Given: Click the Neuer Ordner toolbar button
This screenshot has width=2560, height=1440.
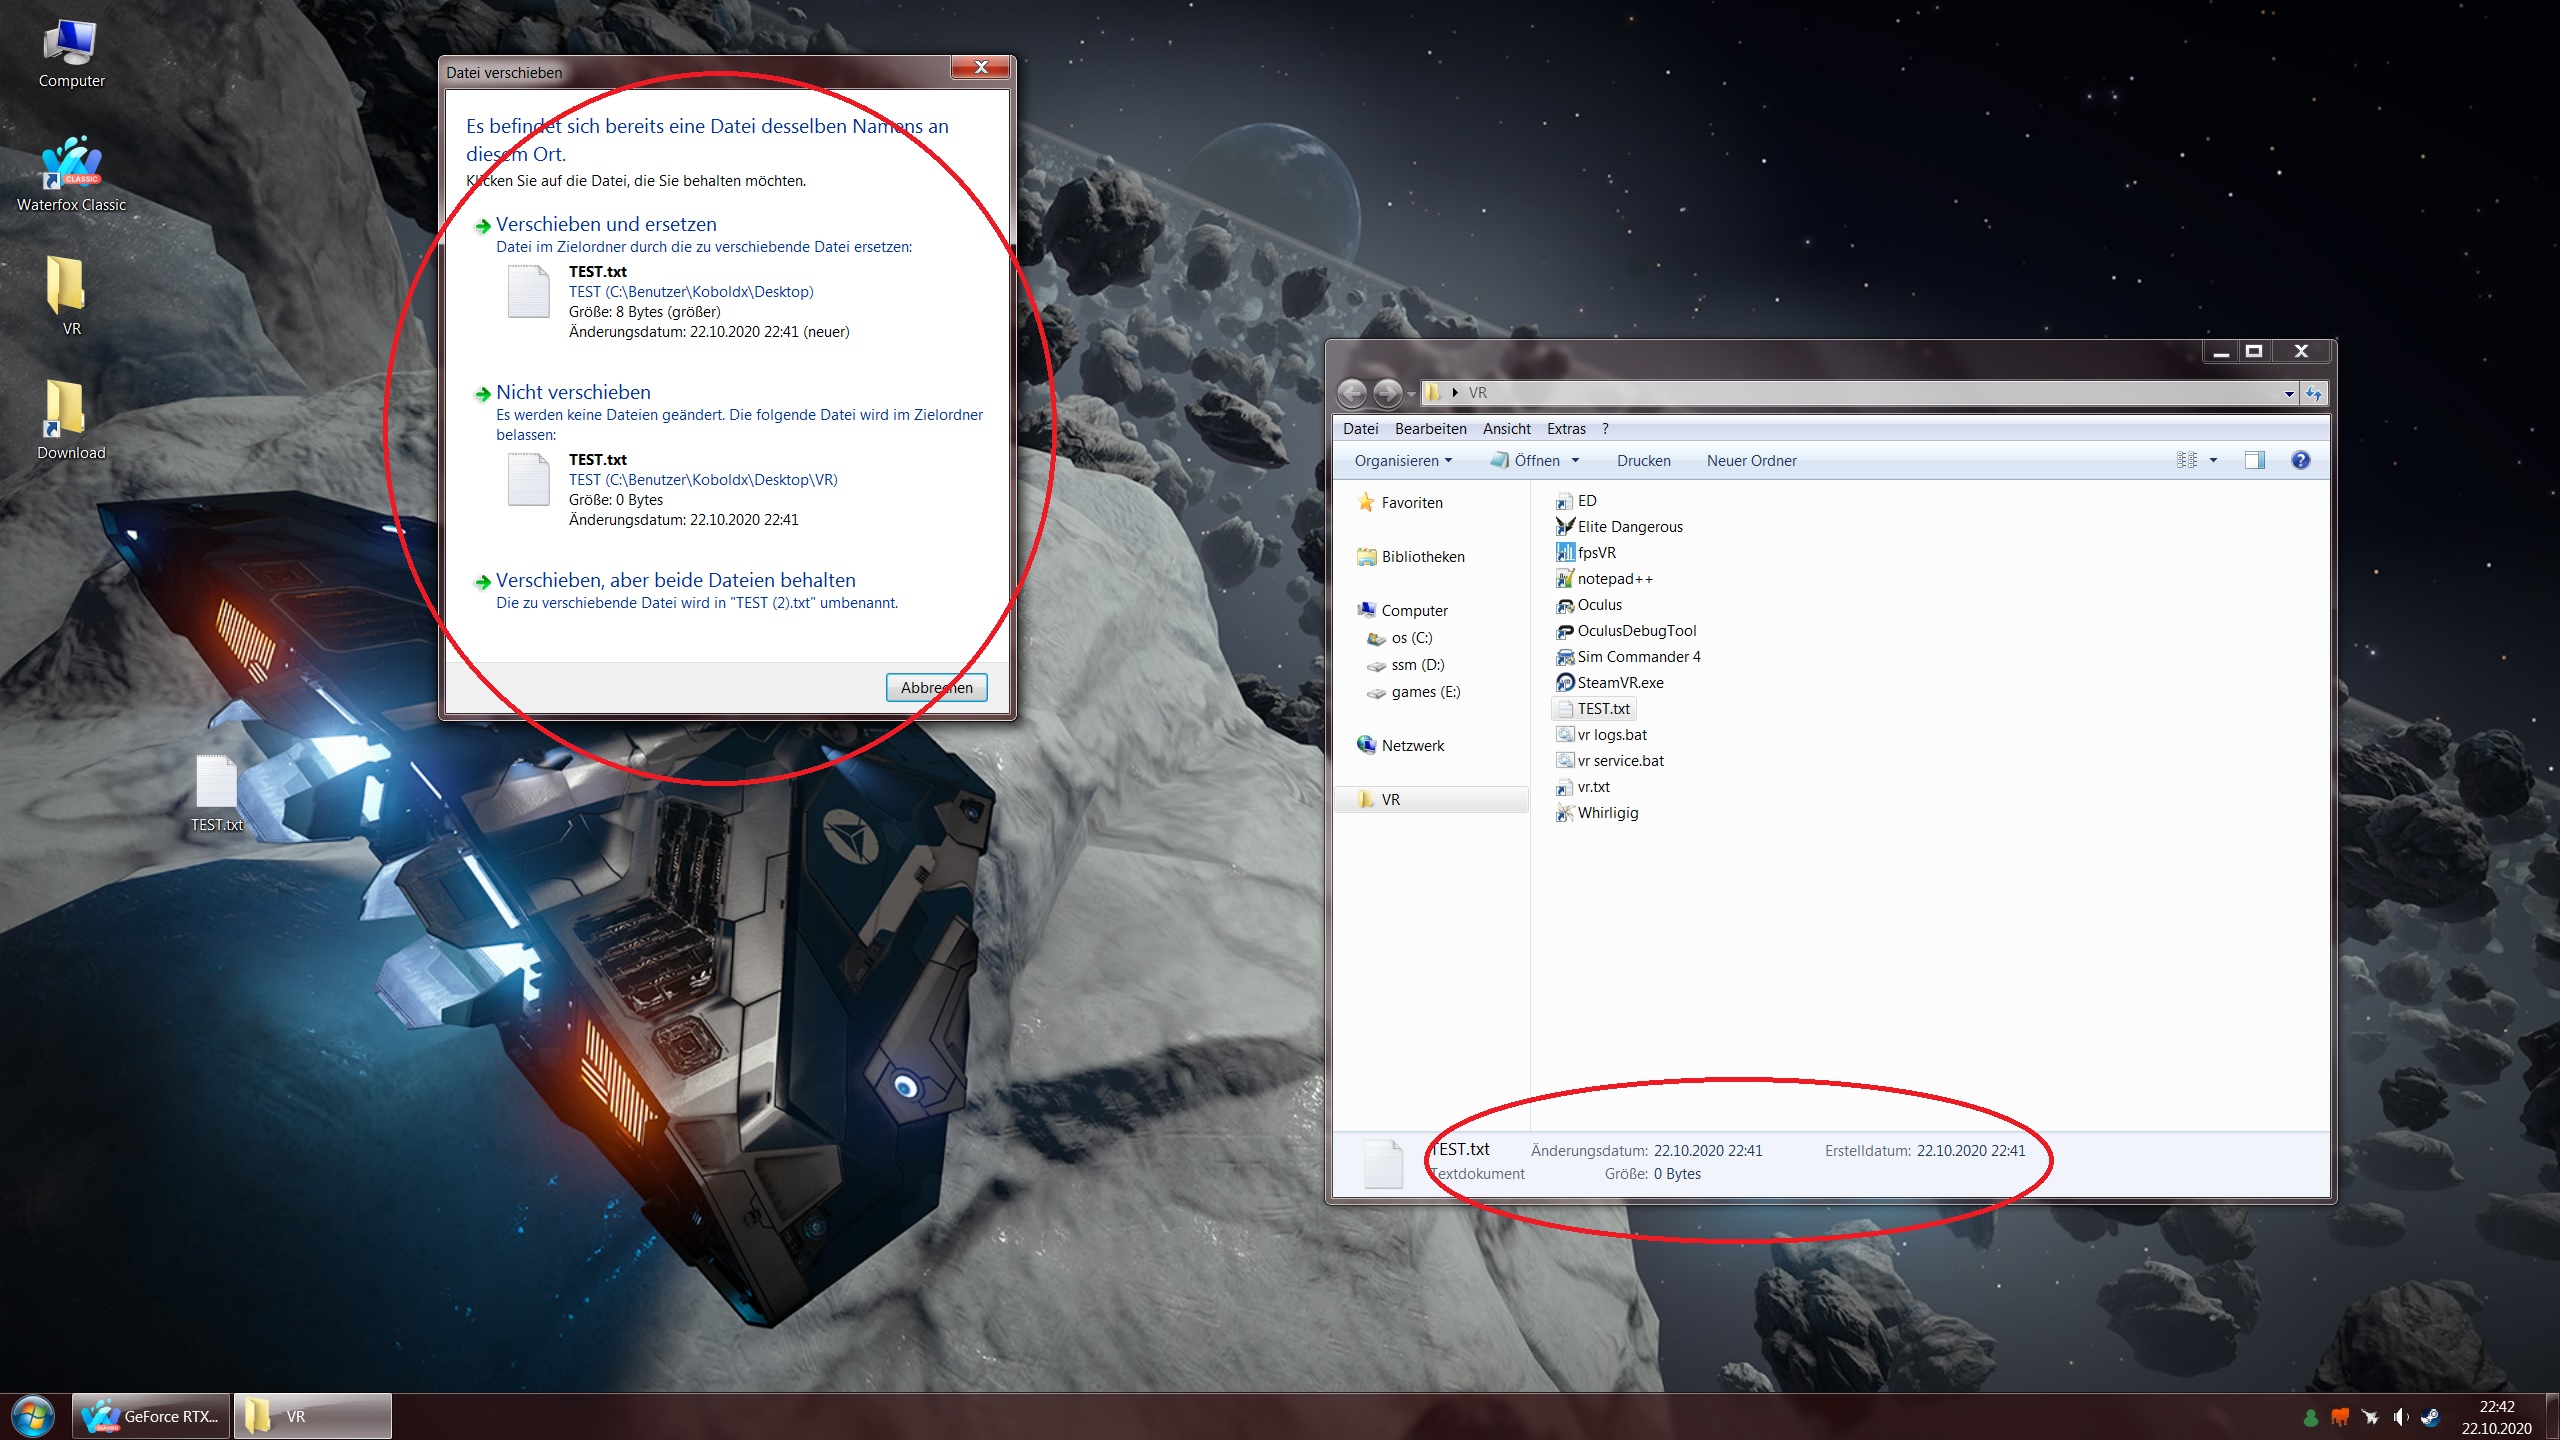Looking at the screenshot, I should (x=1751, y=461).
